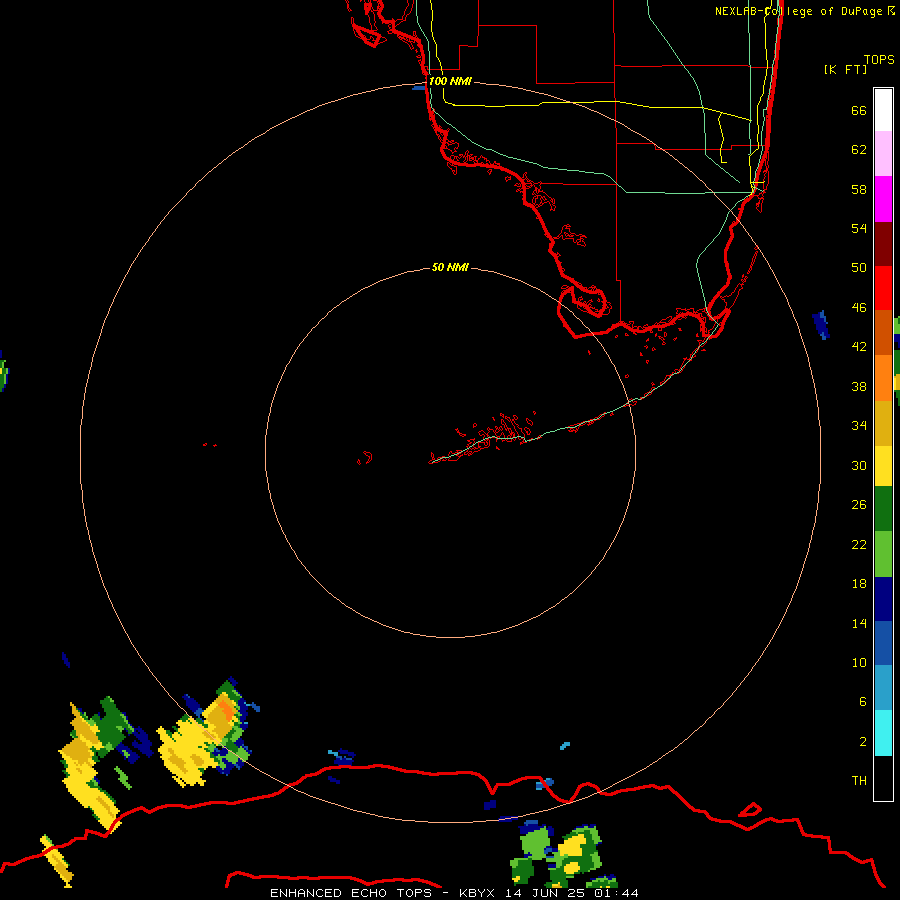Click the navy 18 kft legend swatch

(x=883, y=599)
